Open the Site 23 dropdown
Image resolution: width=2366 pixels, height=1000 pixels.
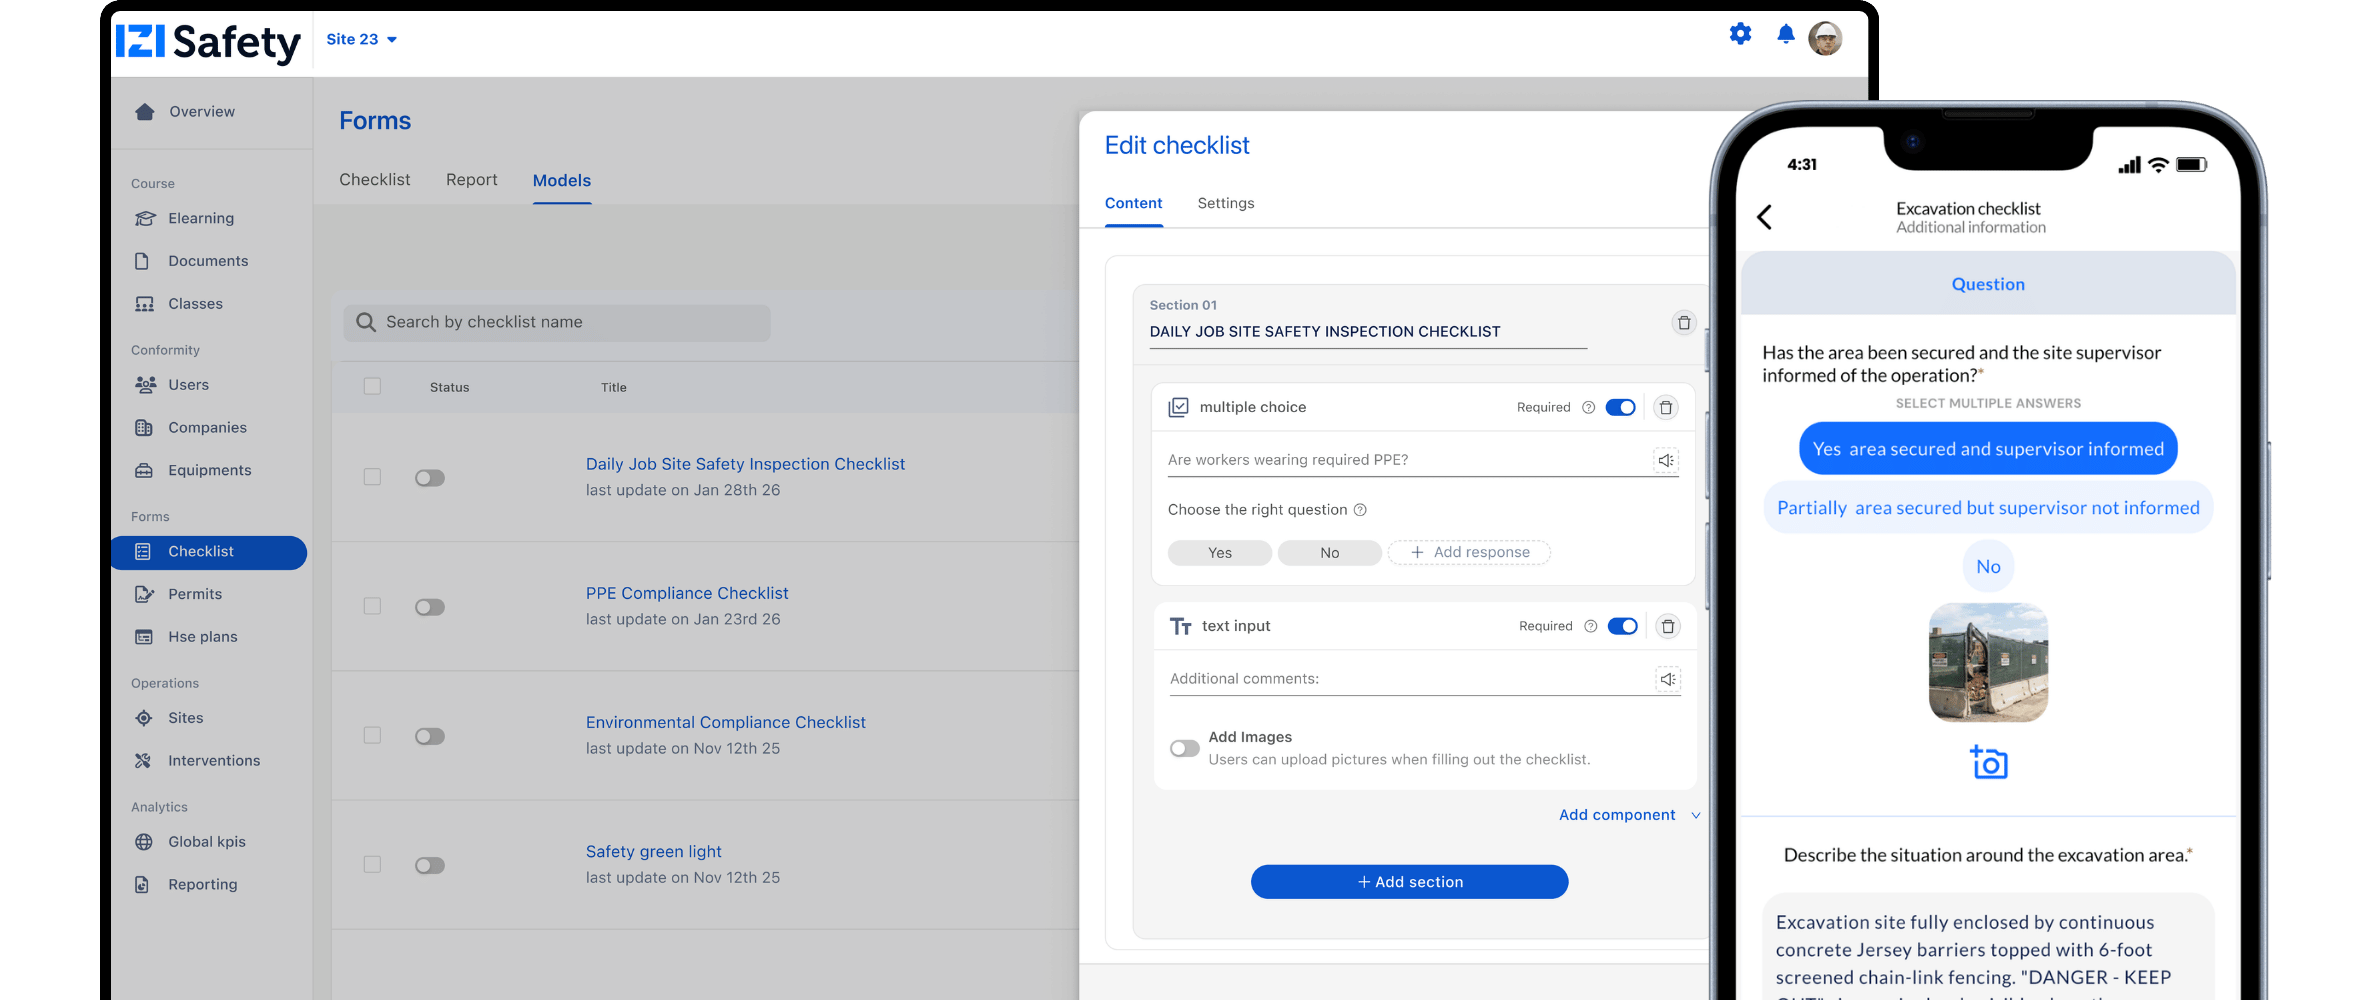(361, 39)
